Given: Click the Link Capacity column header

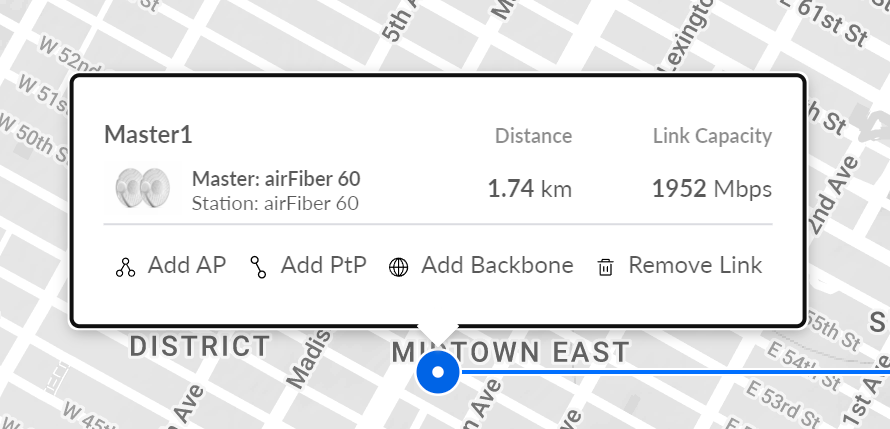Looking at the screenshot, I should point(712,136).
